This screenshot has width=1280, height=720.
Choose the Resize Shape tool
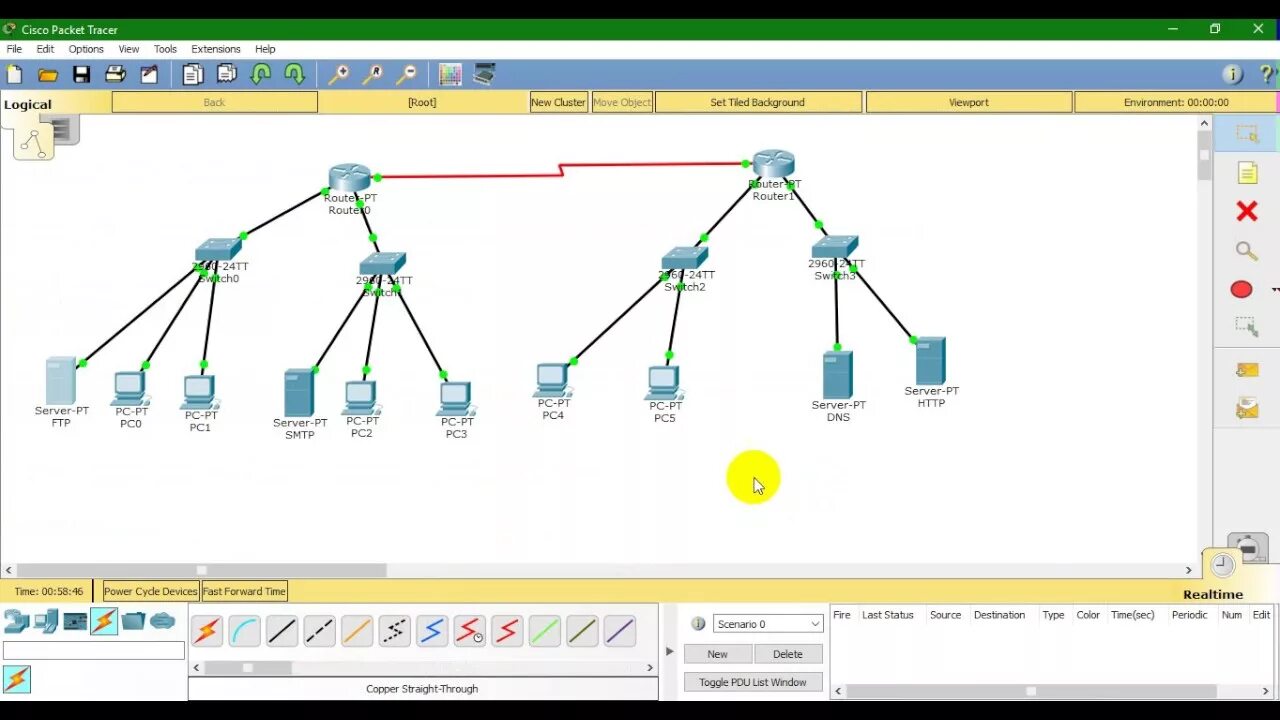[x=1246, y=326]
